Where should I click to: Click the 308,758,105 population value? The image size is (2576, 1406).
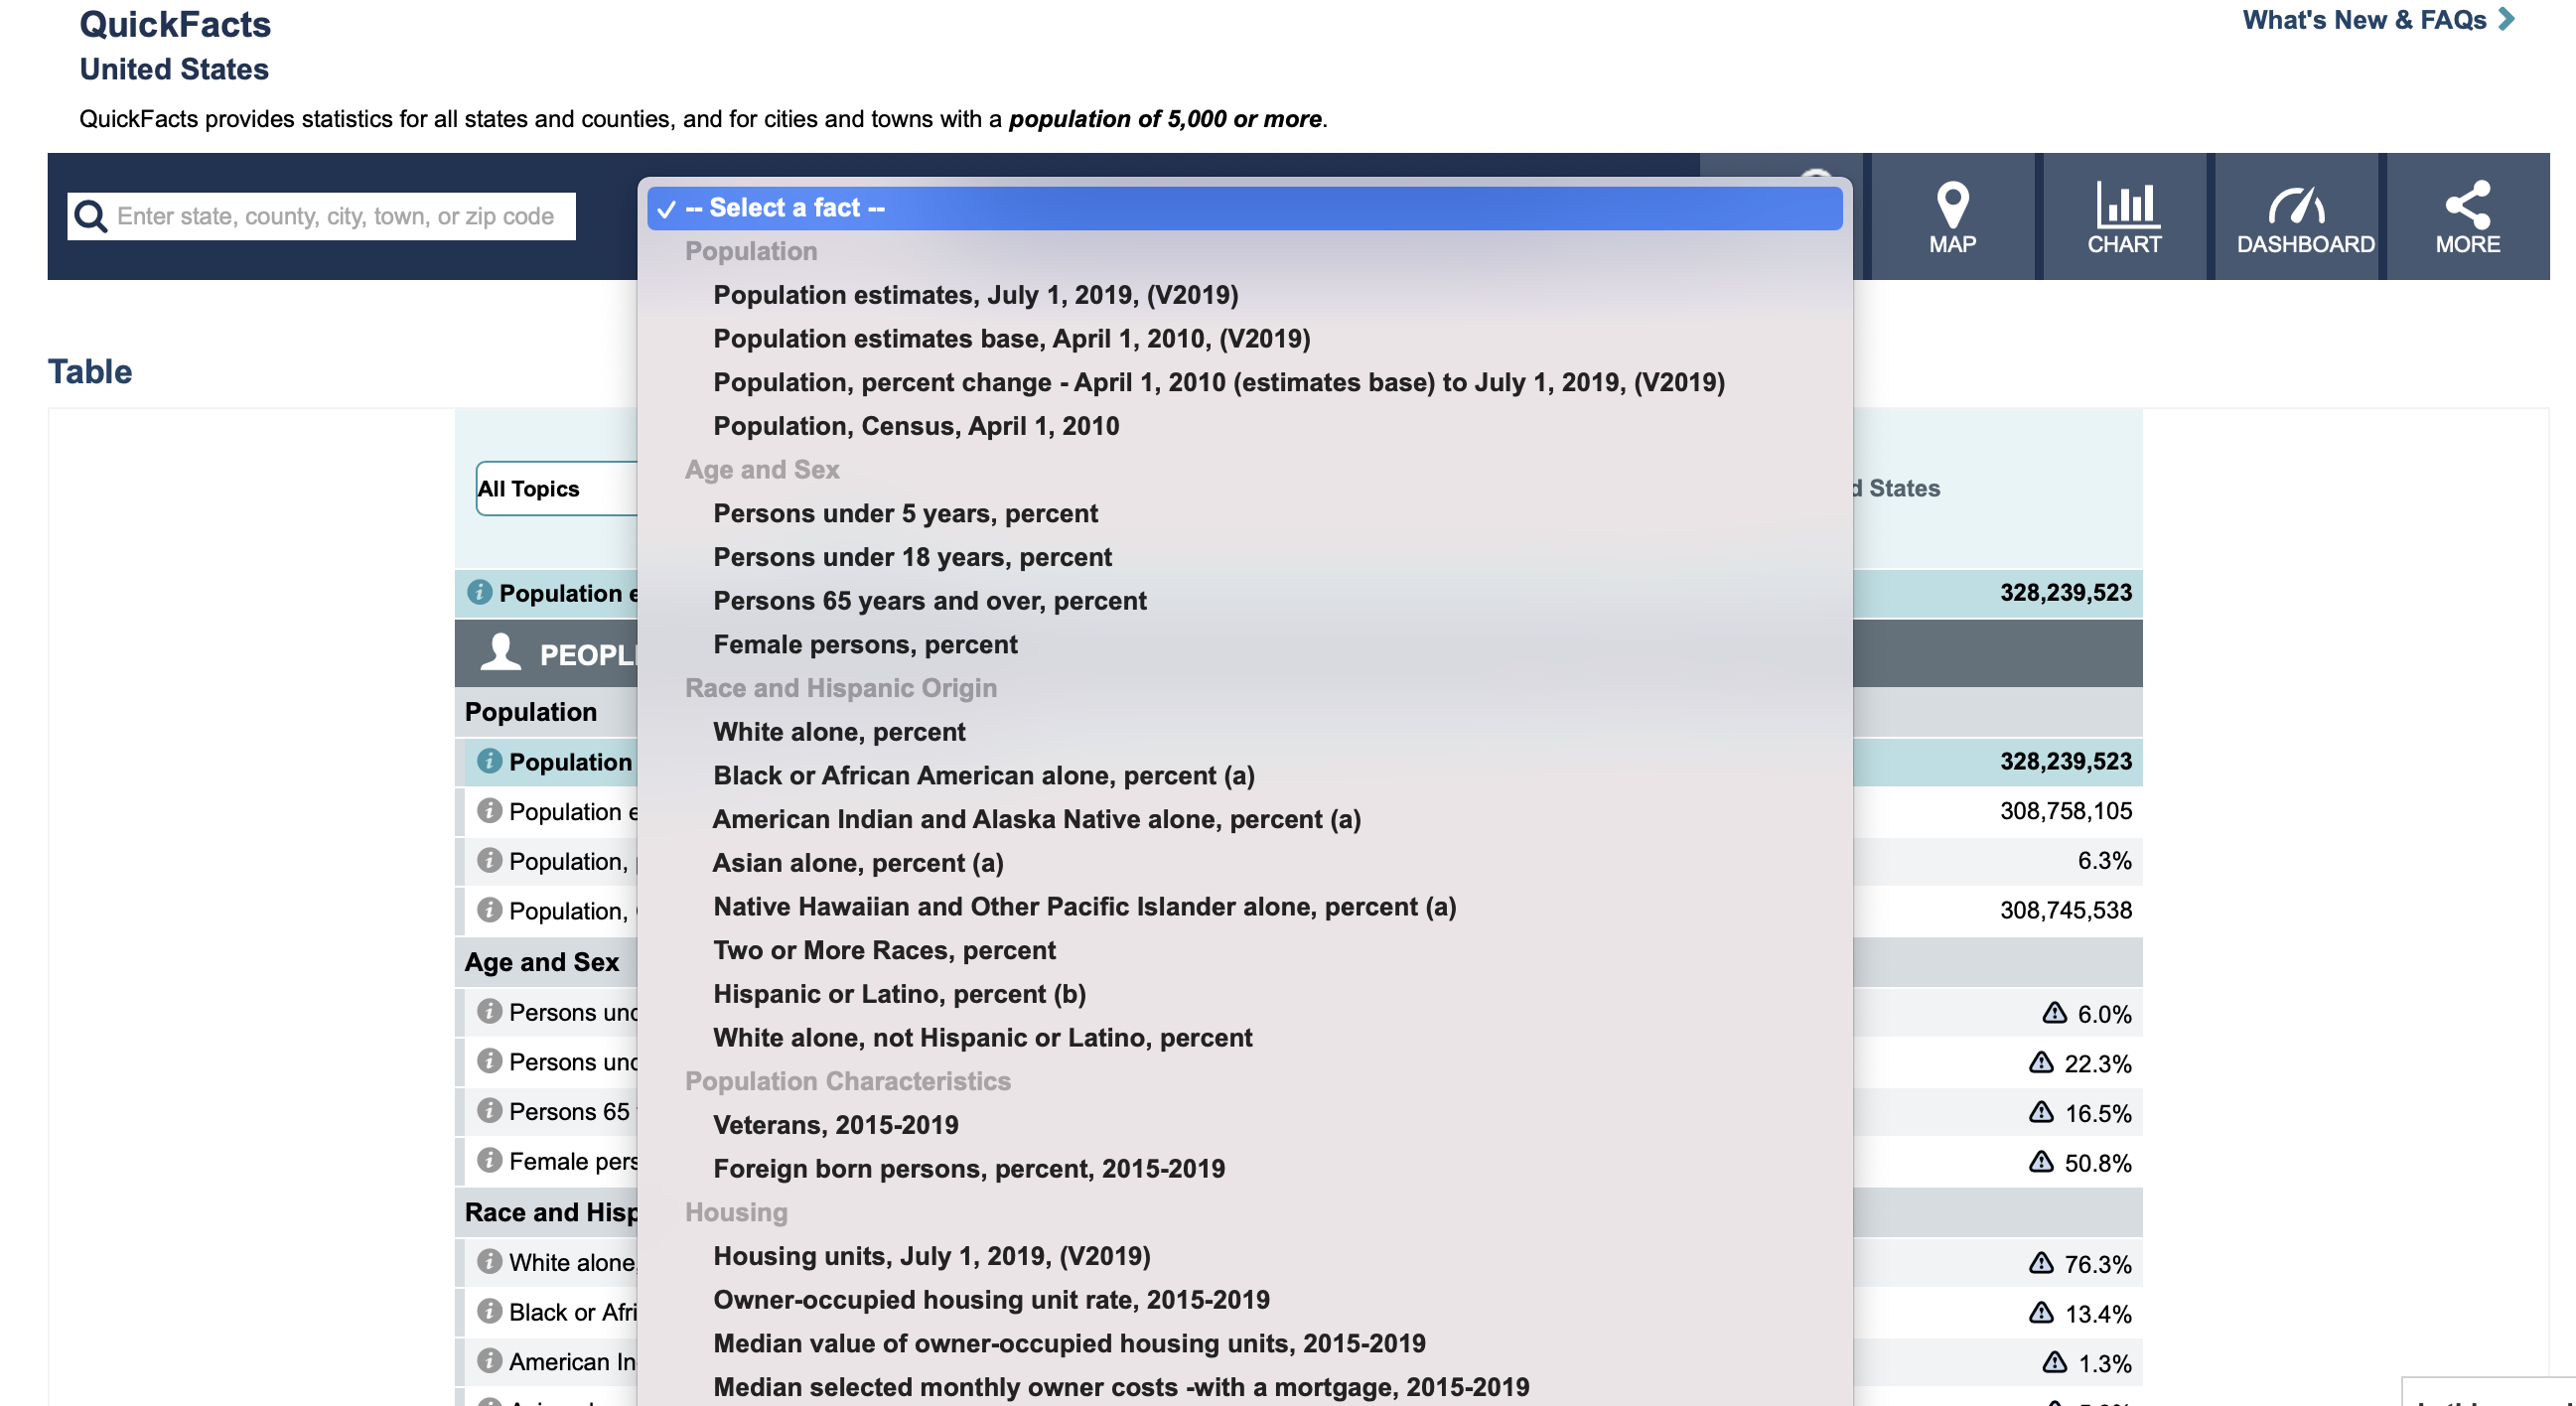coord(2065,811)
